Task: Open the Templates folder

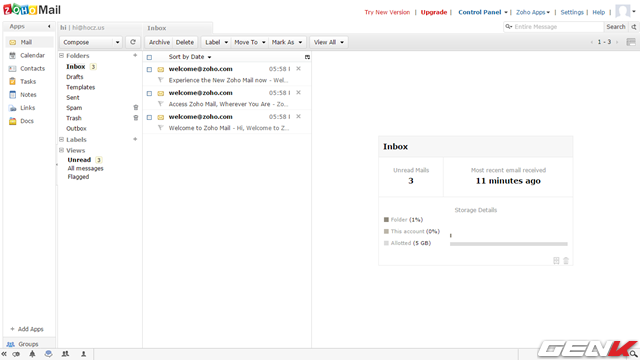Action: click(80, 87)
